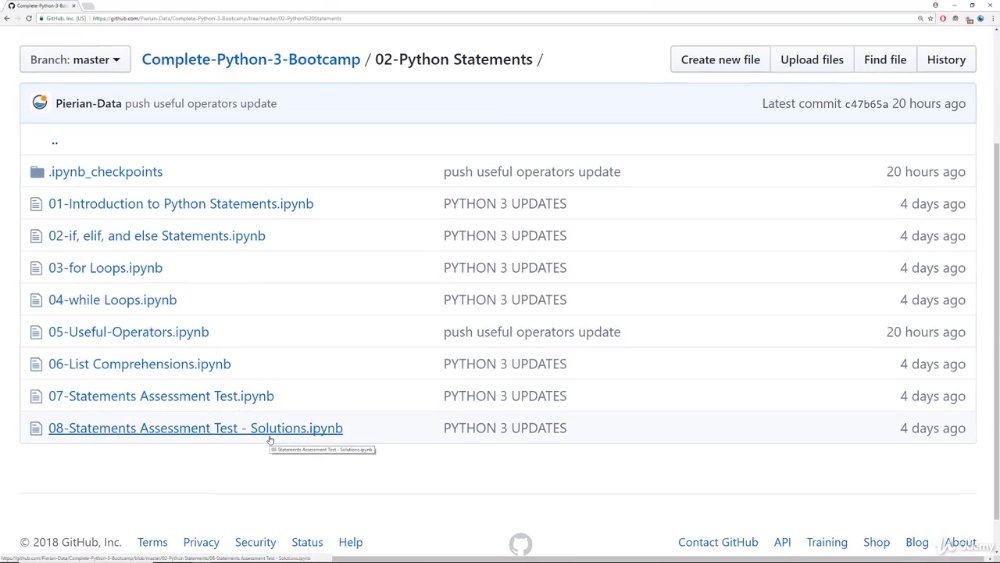
Task: Select the Complete-Python-3-Bootcamp browser tab
Action: 41,5
